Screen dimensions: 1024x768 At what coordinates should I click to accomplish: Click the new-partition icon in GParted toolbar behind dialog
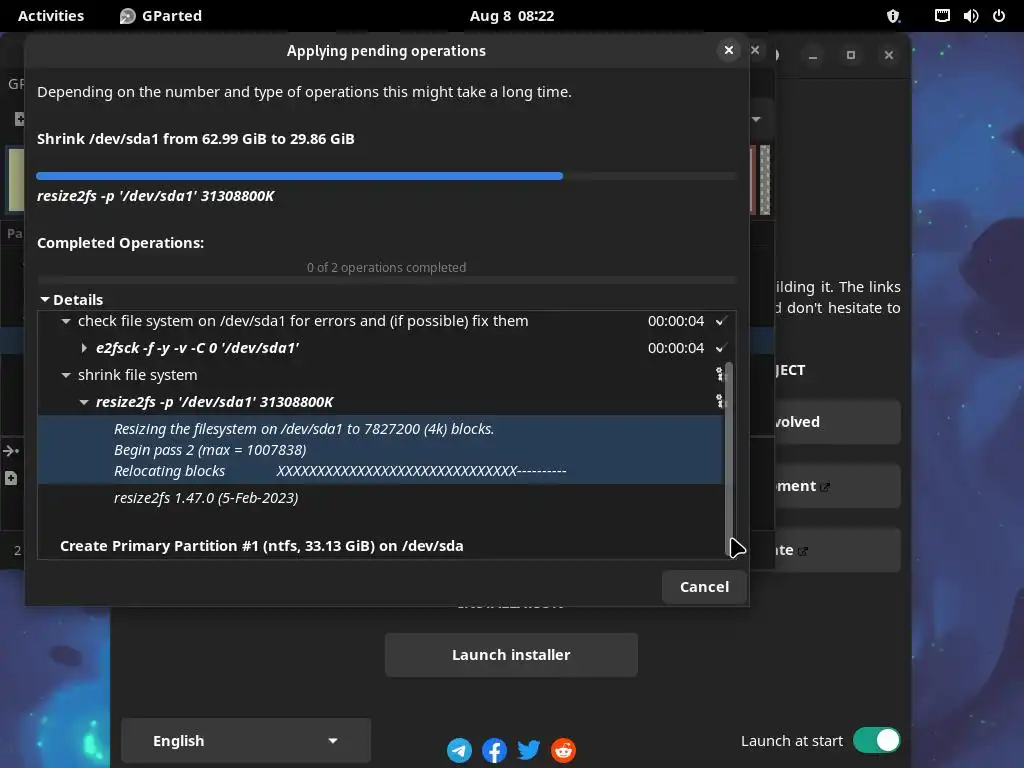click(20, 119)
